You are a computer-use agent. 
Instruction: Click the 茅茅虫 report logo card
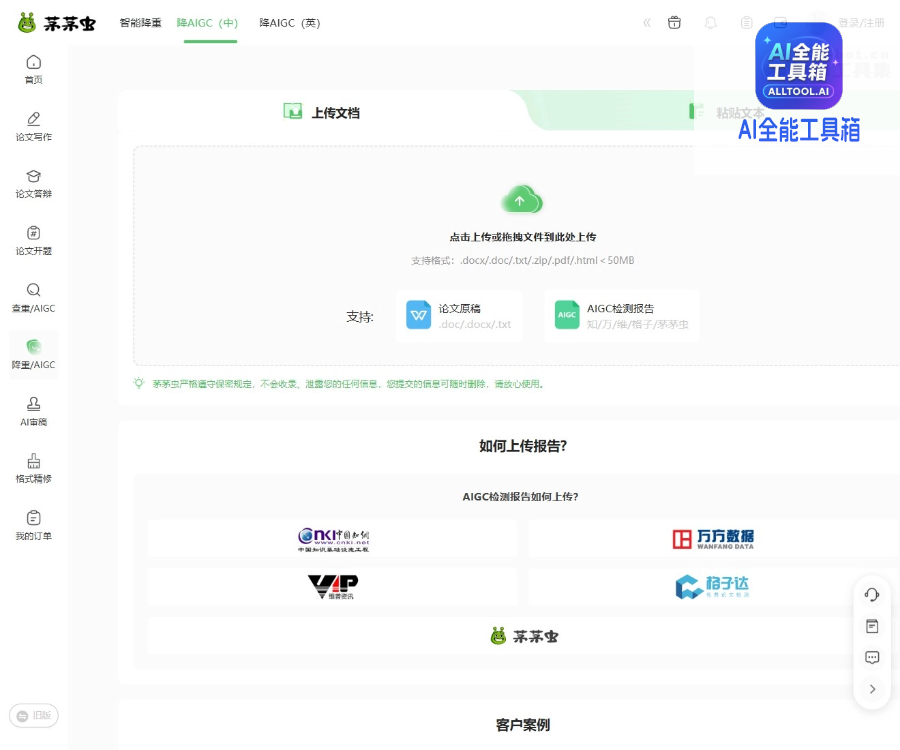(x=523, y=636)
